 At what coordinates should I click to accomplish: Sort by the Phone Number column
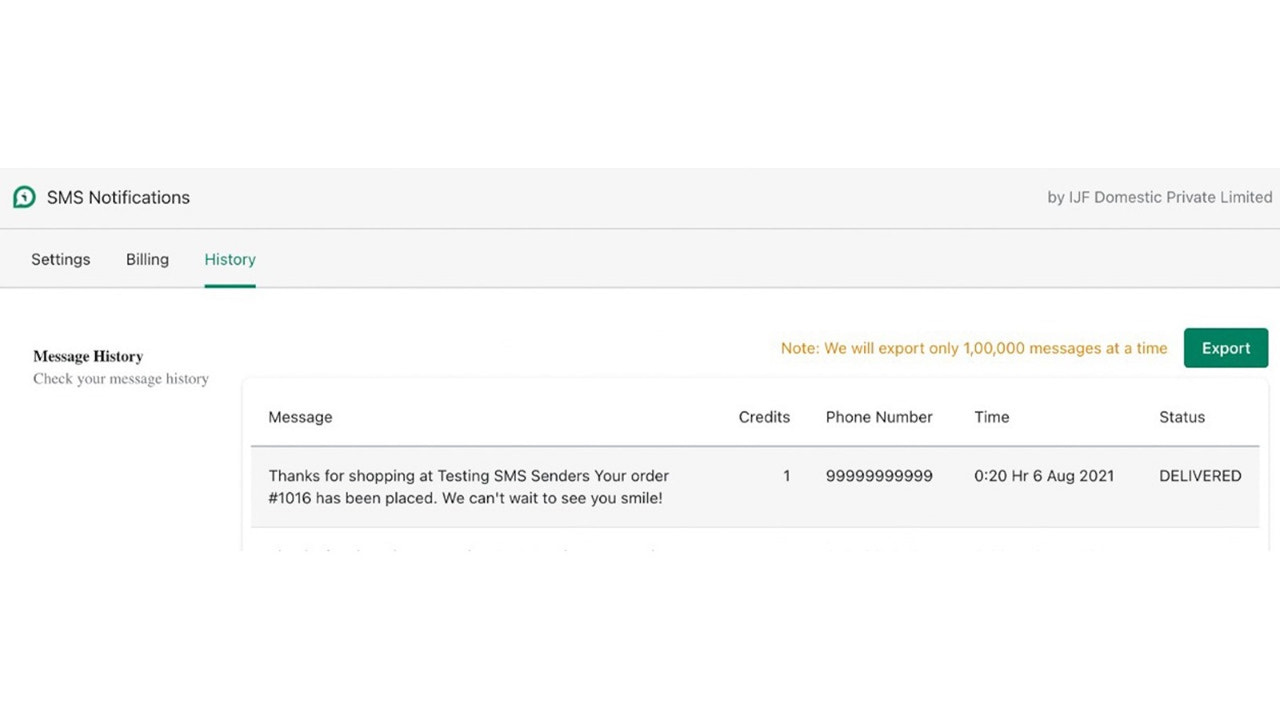coord(879,417)
